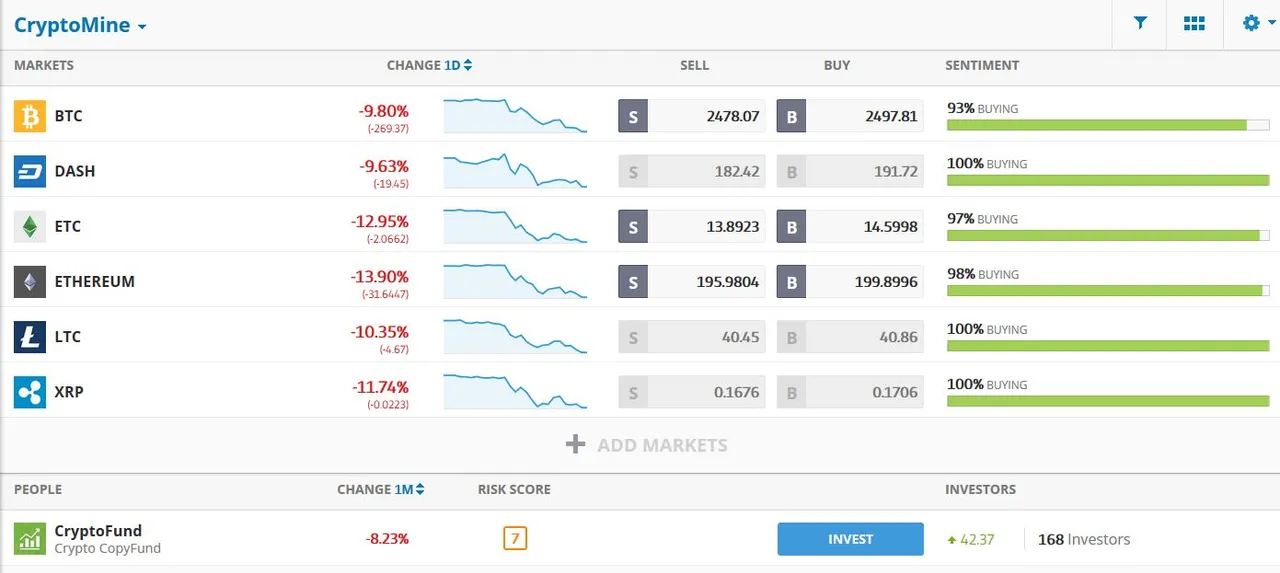The width and height of the screenshot is (1280, 573).
Task: Click the ETC price sparkline chart
Action: point(515,226)
